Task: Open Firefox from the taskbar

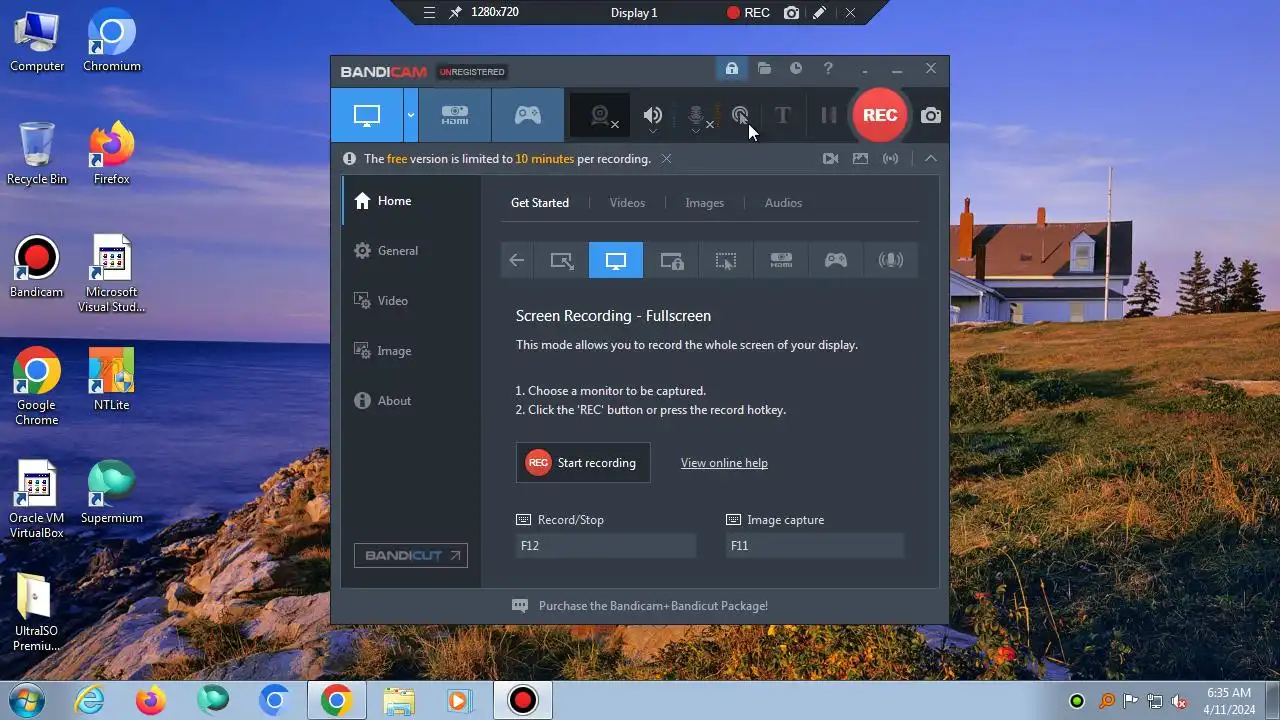Action: pos(151,701)
